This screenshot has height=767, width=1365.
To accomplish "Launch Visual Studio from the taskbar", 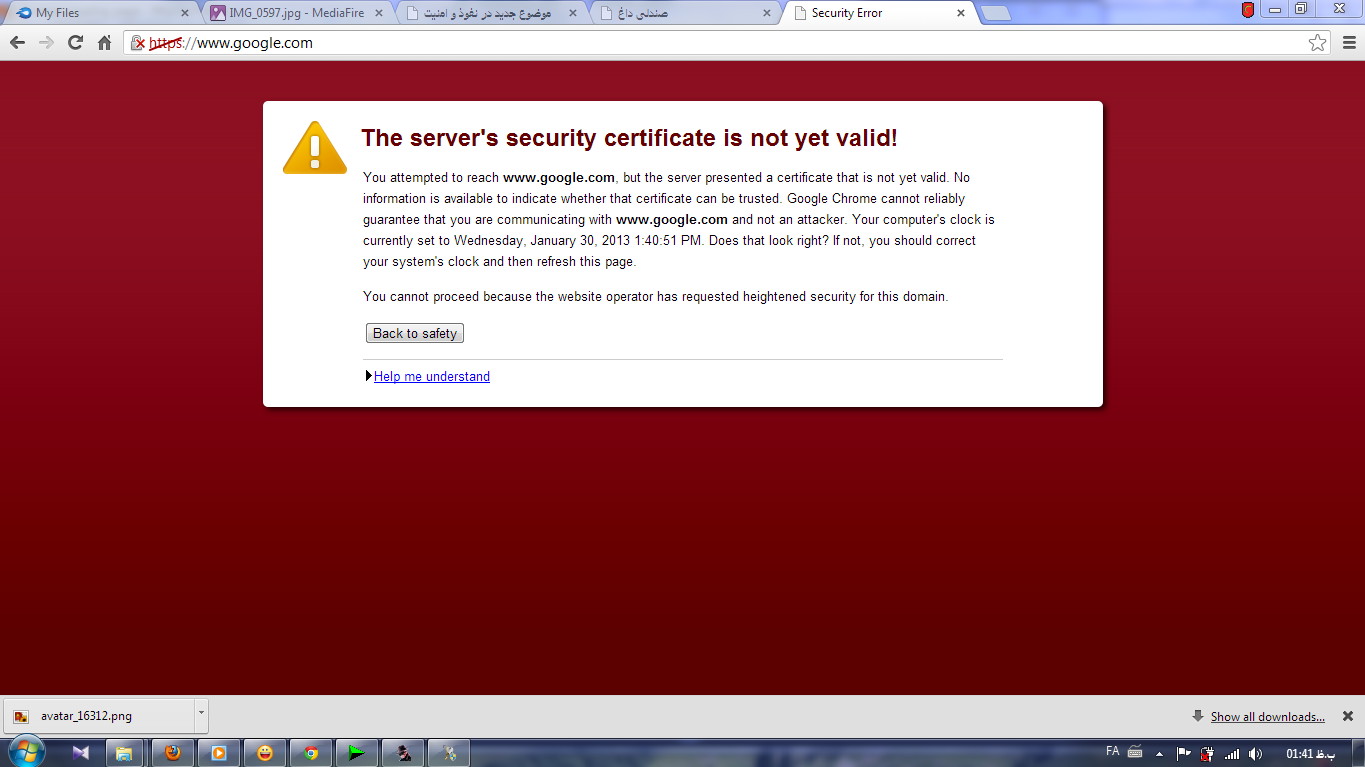I will (x=81, y=753).
